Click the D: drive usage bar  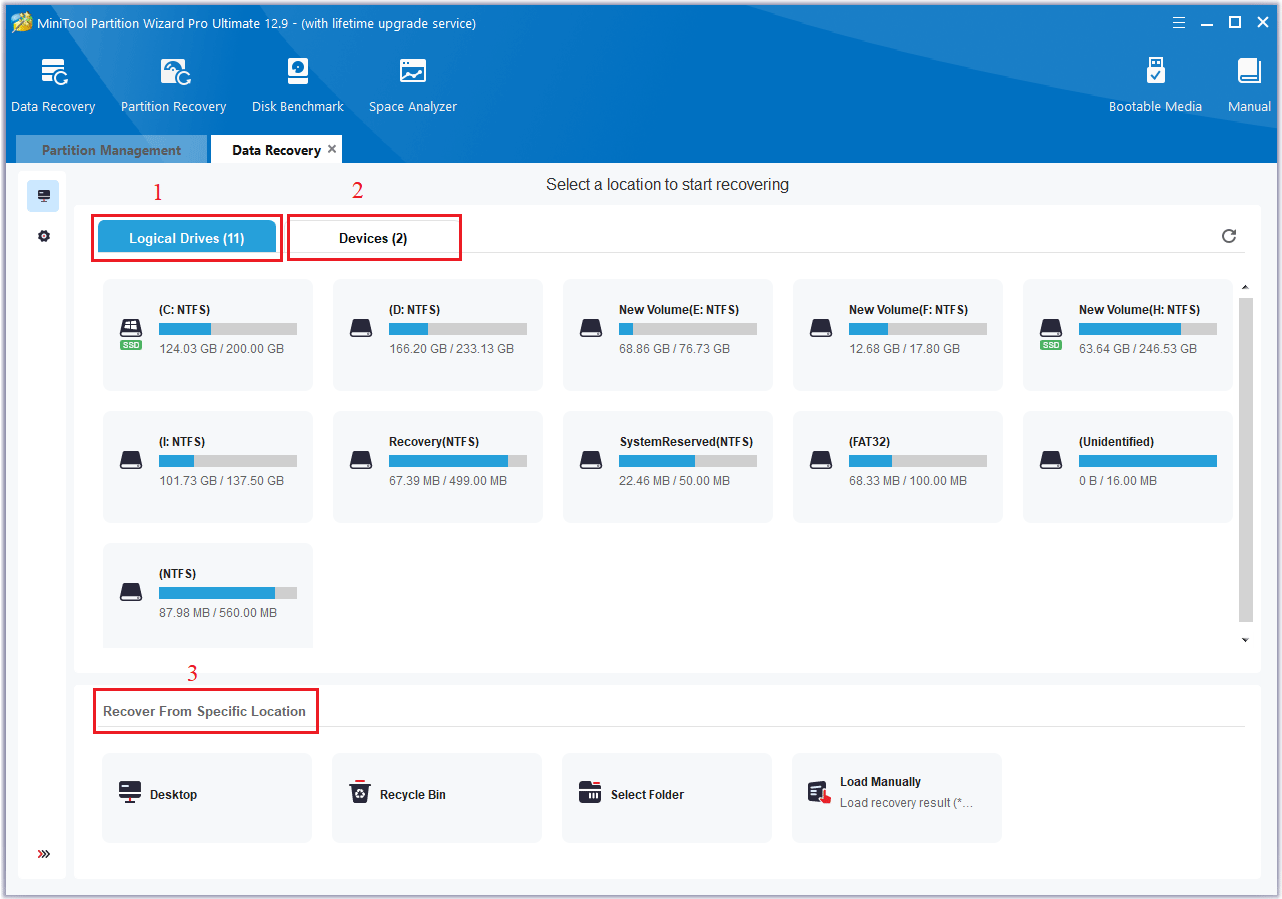(458, 329)
